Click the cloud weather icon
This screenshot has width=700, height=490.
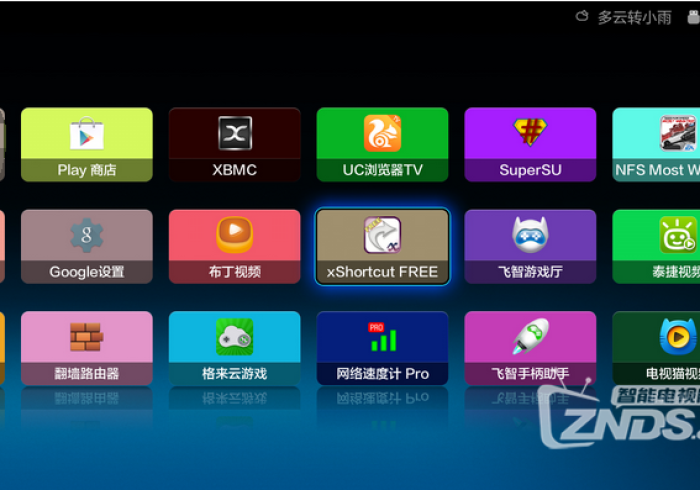pos(583,17)
